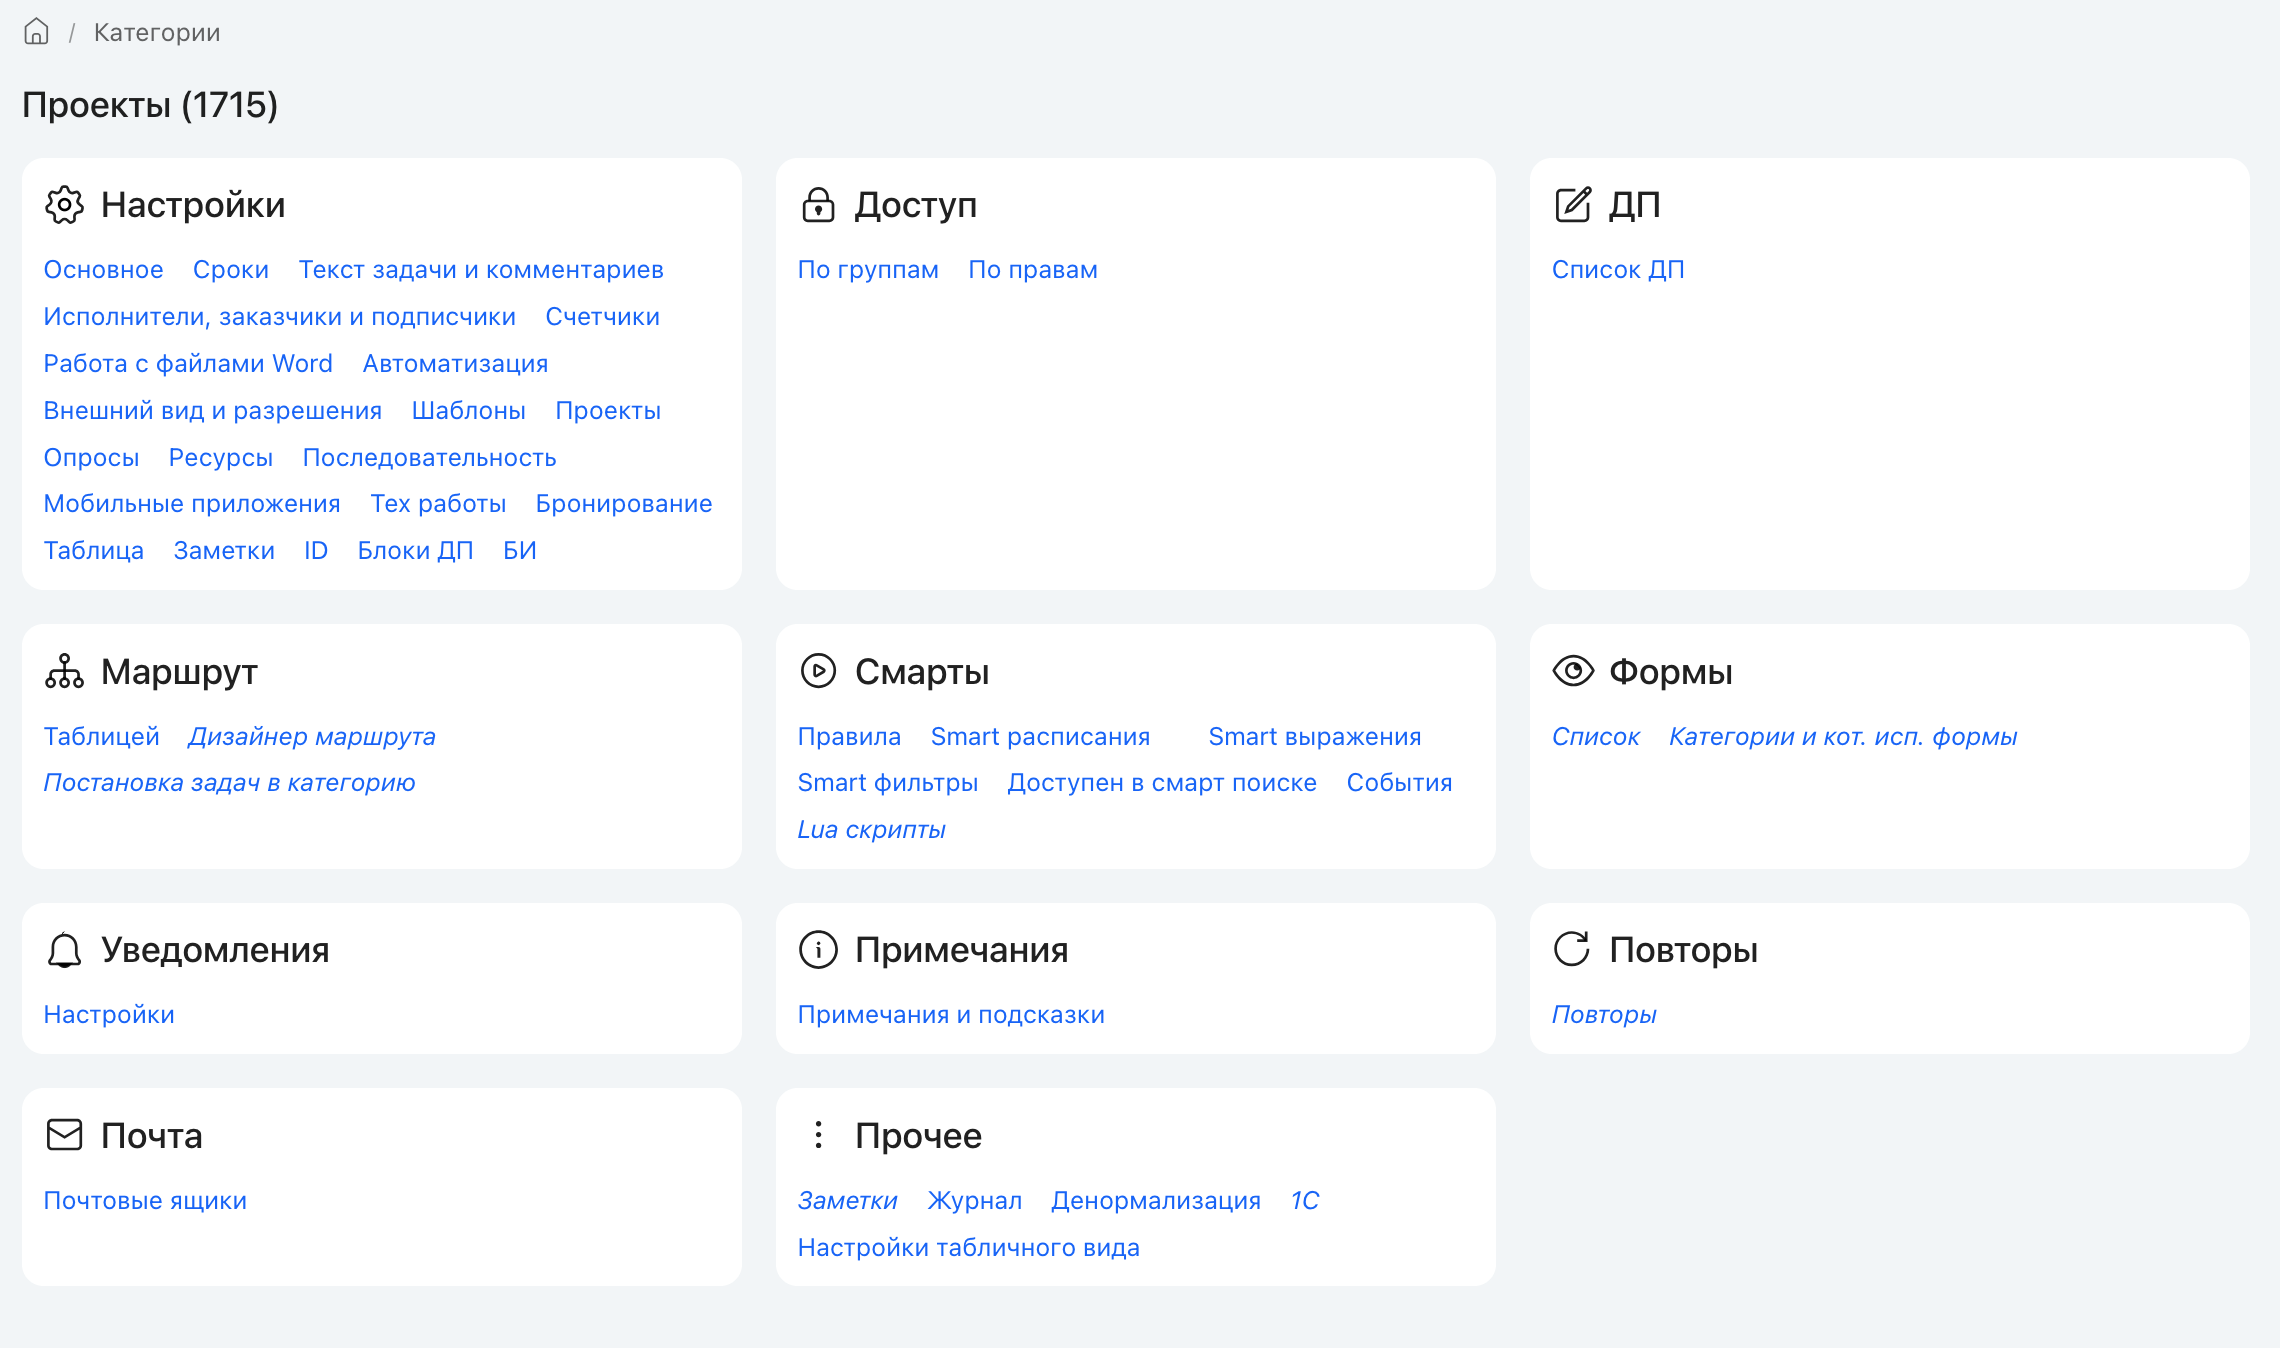Click the bell icon beside Уведомления

(65, 950)
